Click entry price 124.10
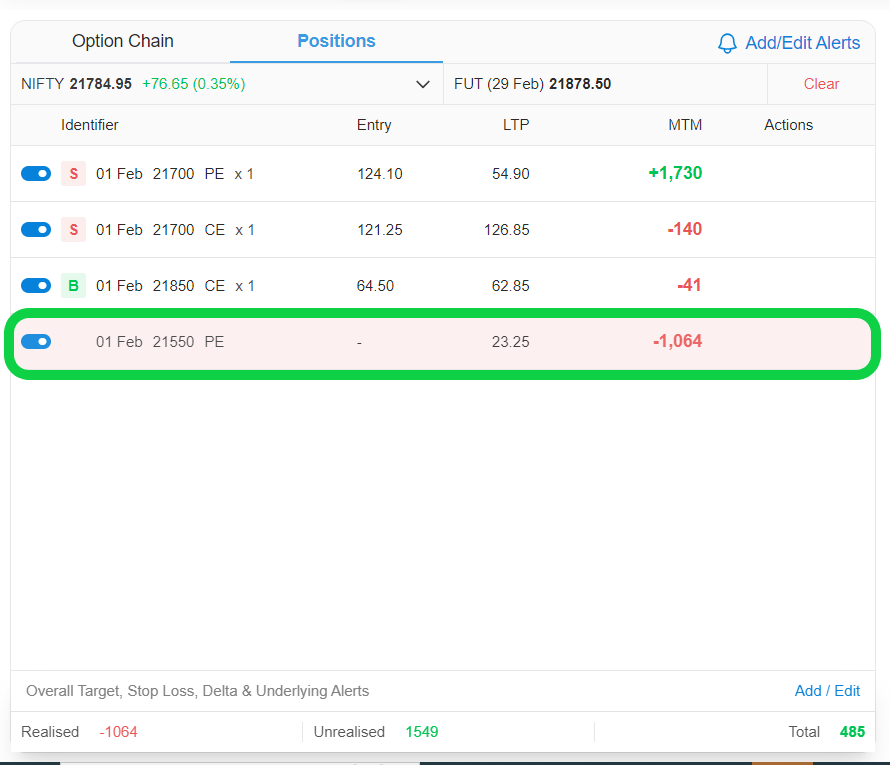The height and width of the screenshot is (765, 890). tap(380, 174)
